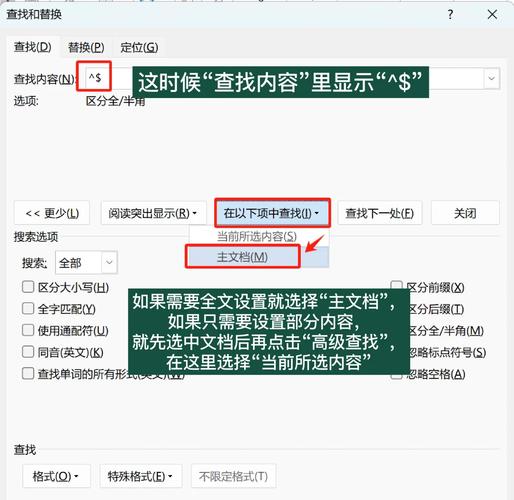Toggle 全字匹配(Y) checkbox
Viewport: 514px width, 500px height.
[28, 309]
